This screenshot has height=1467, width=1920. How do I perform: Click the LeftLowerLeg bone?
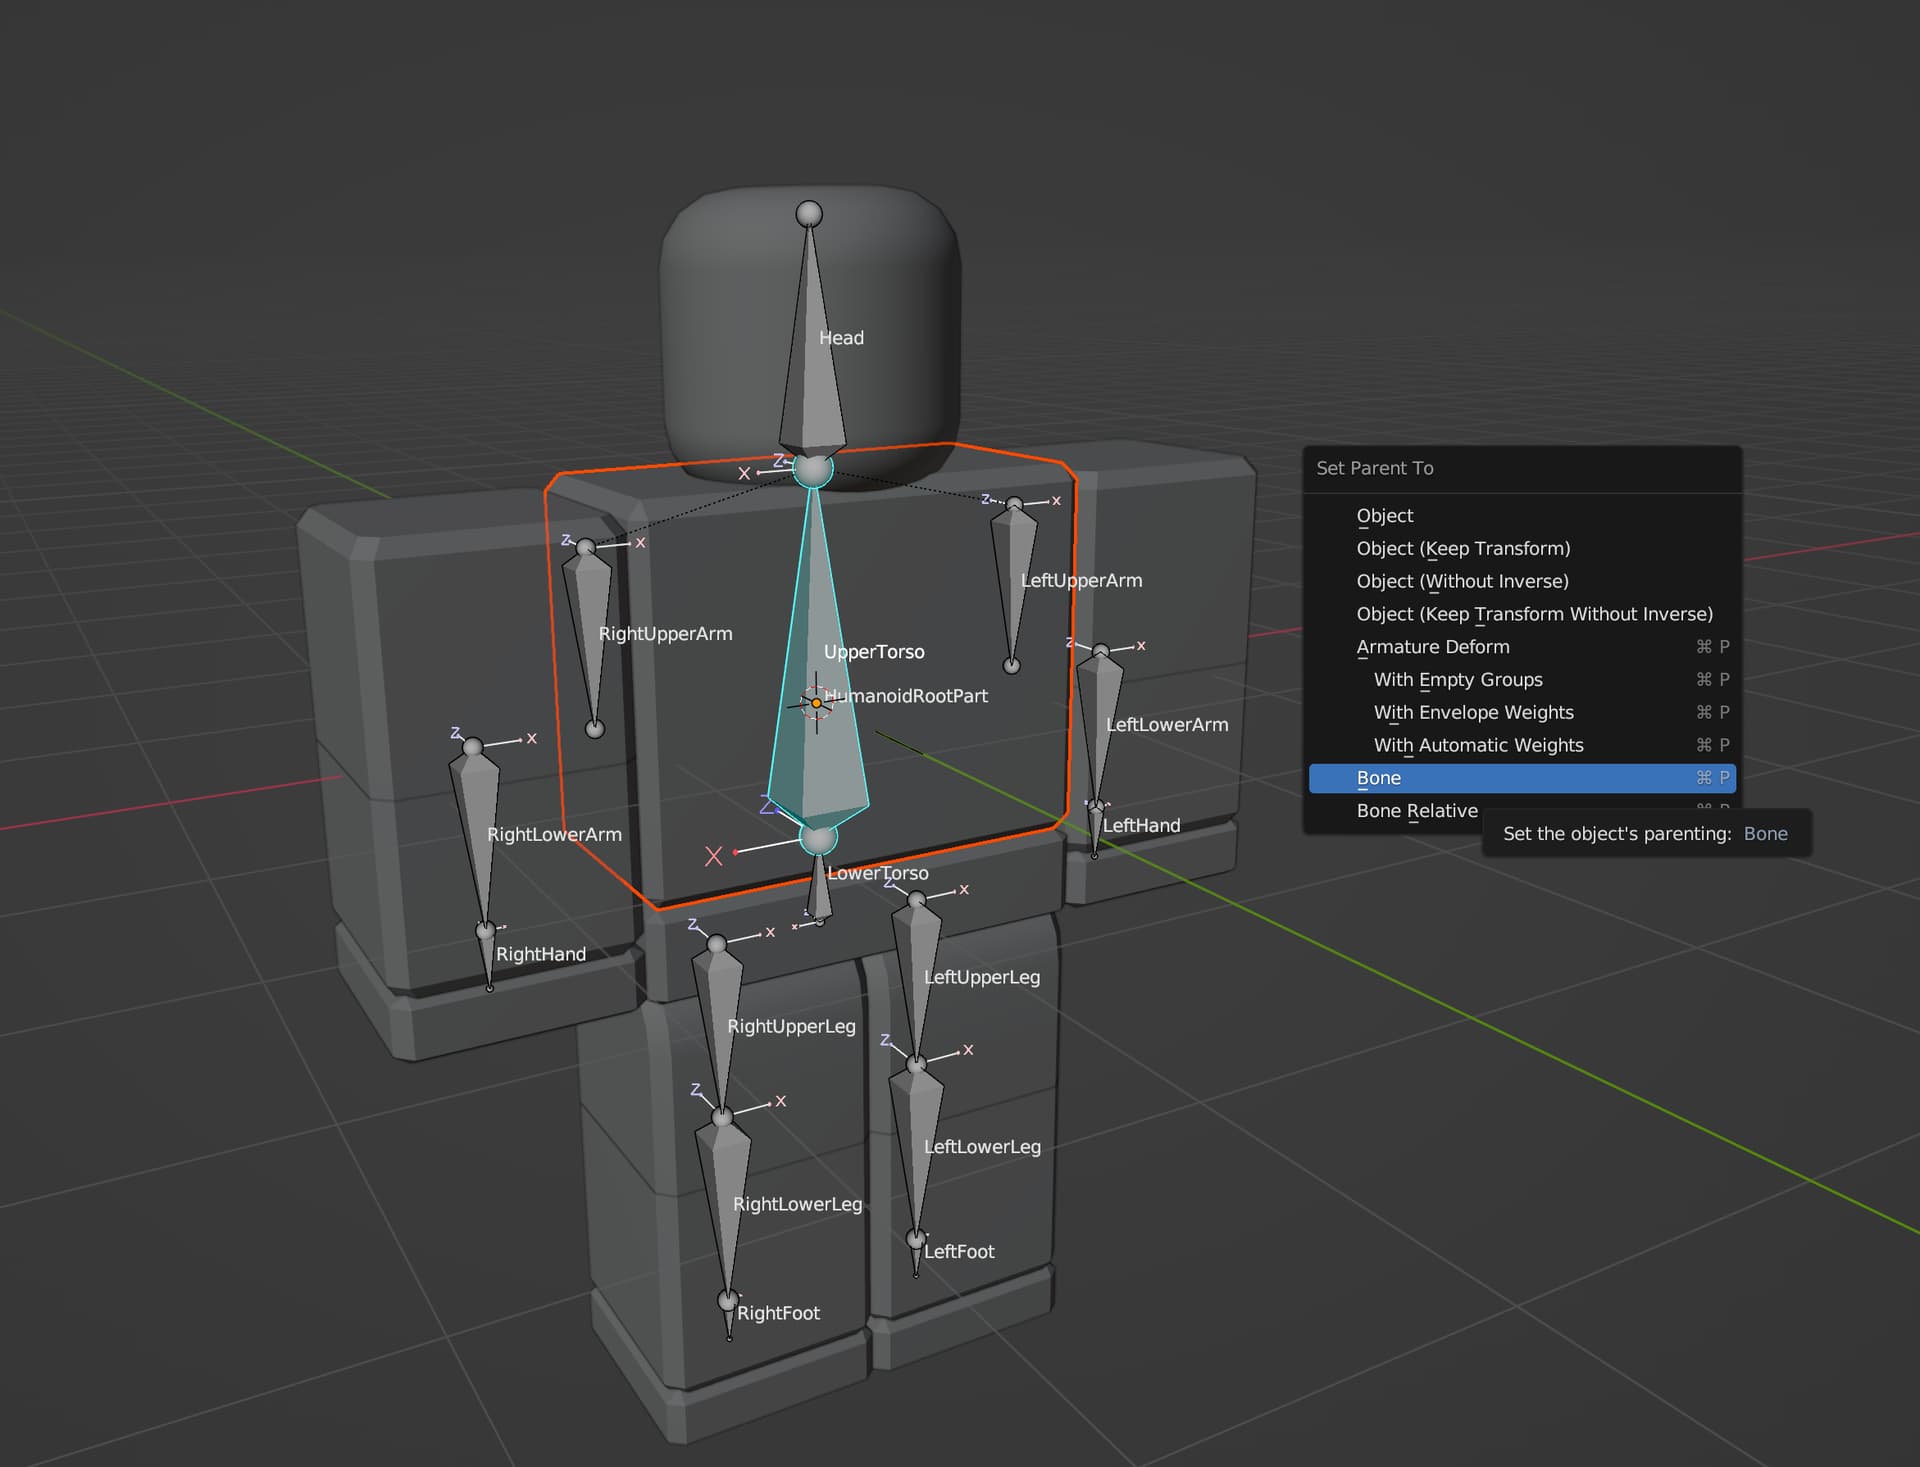tap(917, 1130)
